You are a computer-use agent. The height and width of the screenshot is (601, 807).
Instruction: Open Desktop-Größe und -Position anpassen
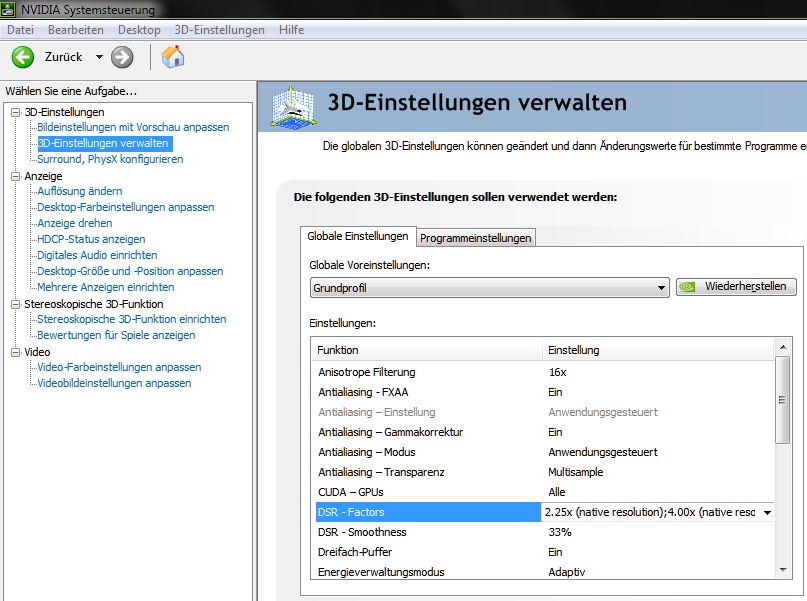[x=130, y=271]
